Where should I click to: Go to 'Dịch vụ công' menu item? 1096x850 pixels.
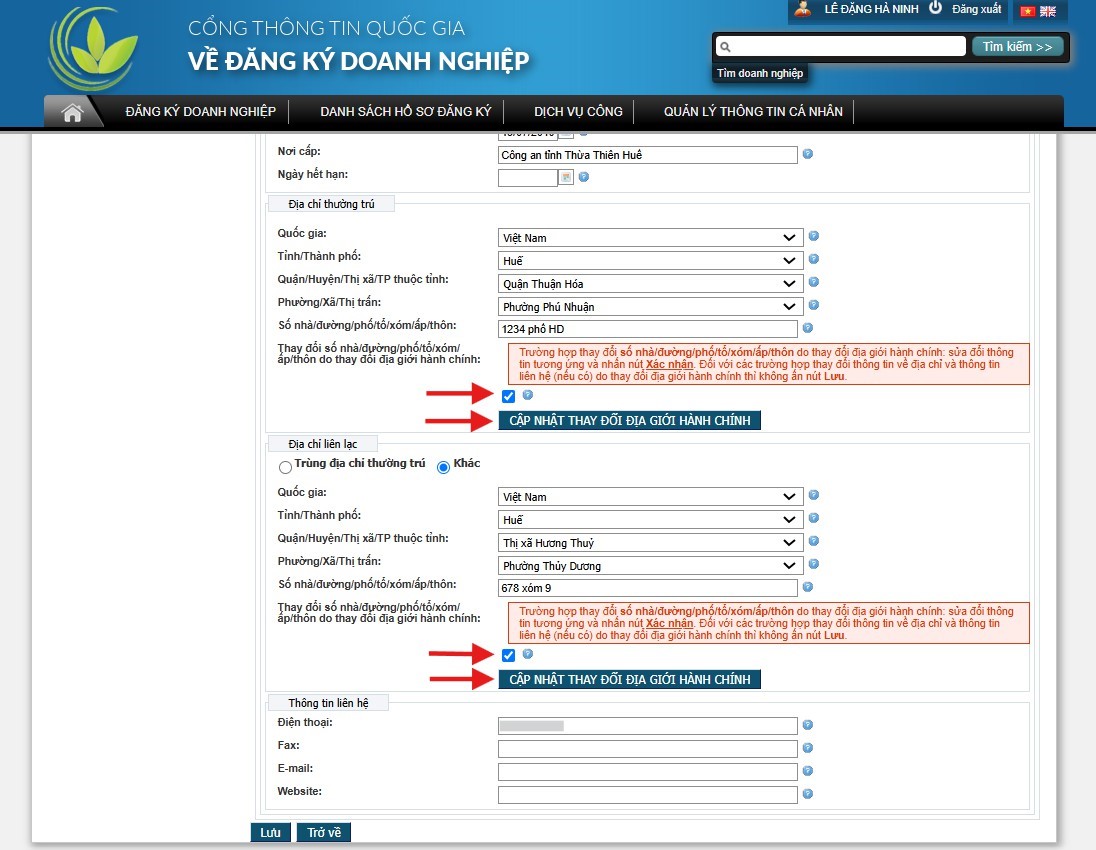578,112
